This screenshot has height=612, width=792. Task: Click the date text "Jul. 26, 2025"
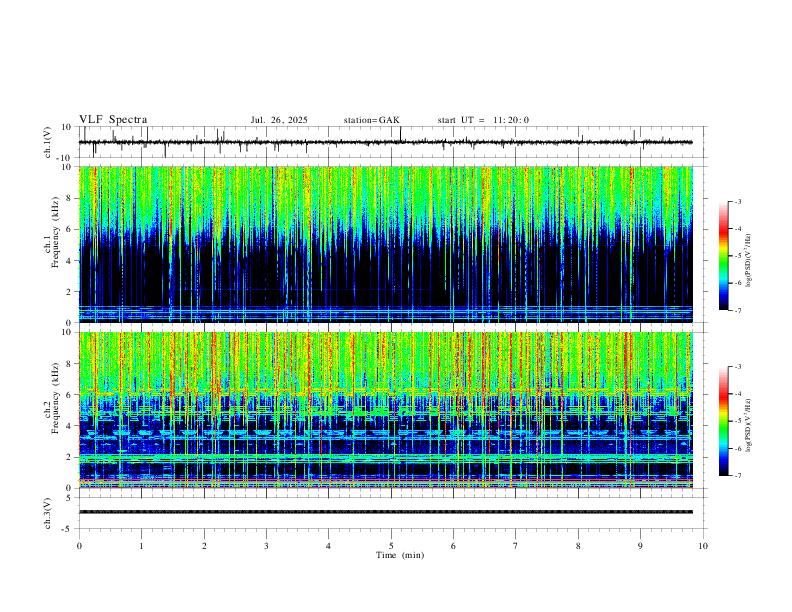279,120
